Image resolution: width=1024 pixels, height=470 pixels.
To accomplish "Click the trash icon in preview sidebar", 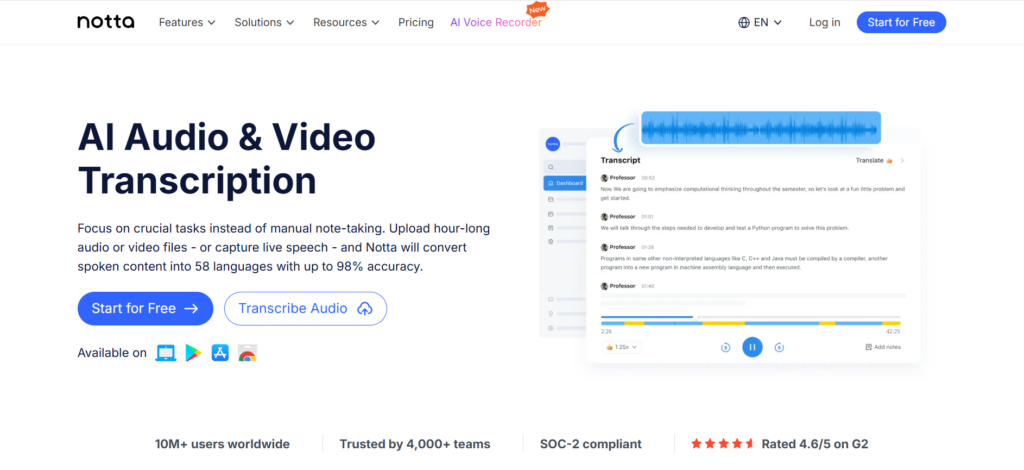I will point(551,242).
